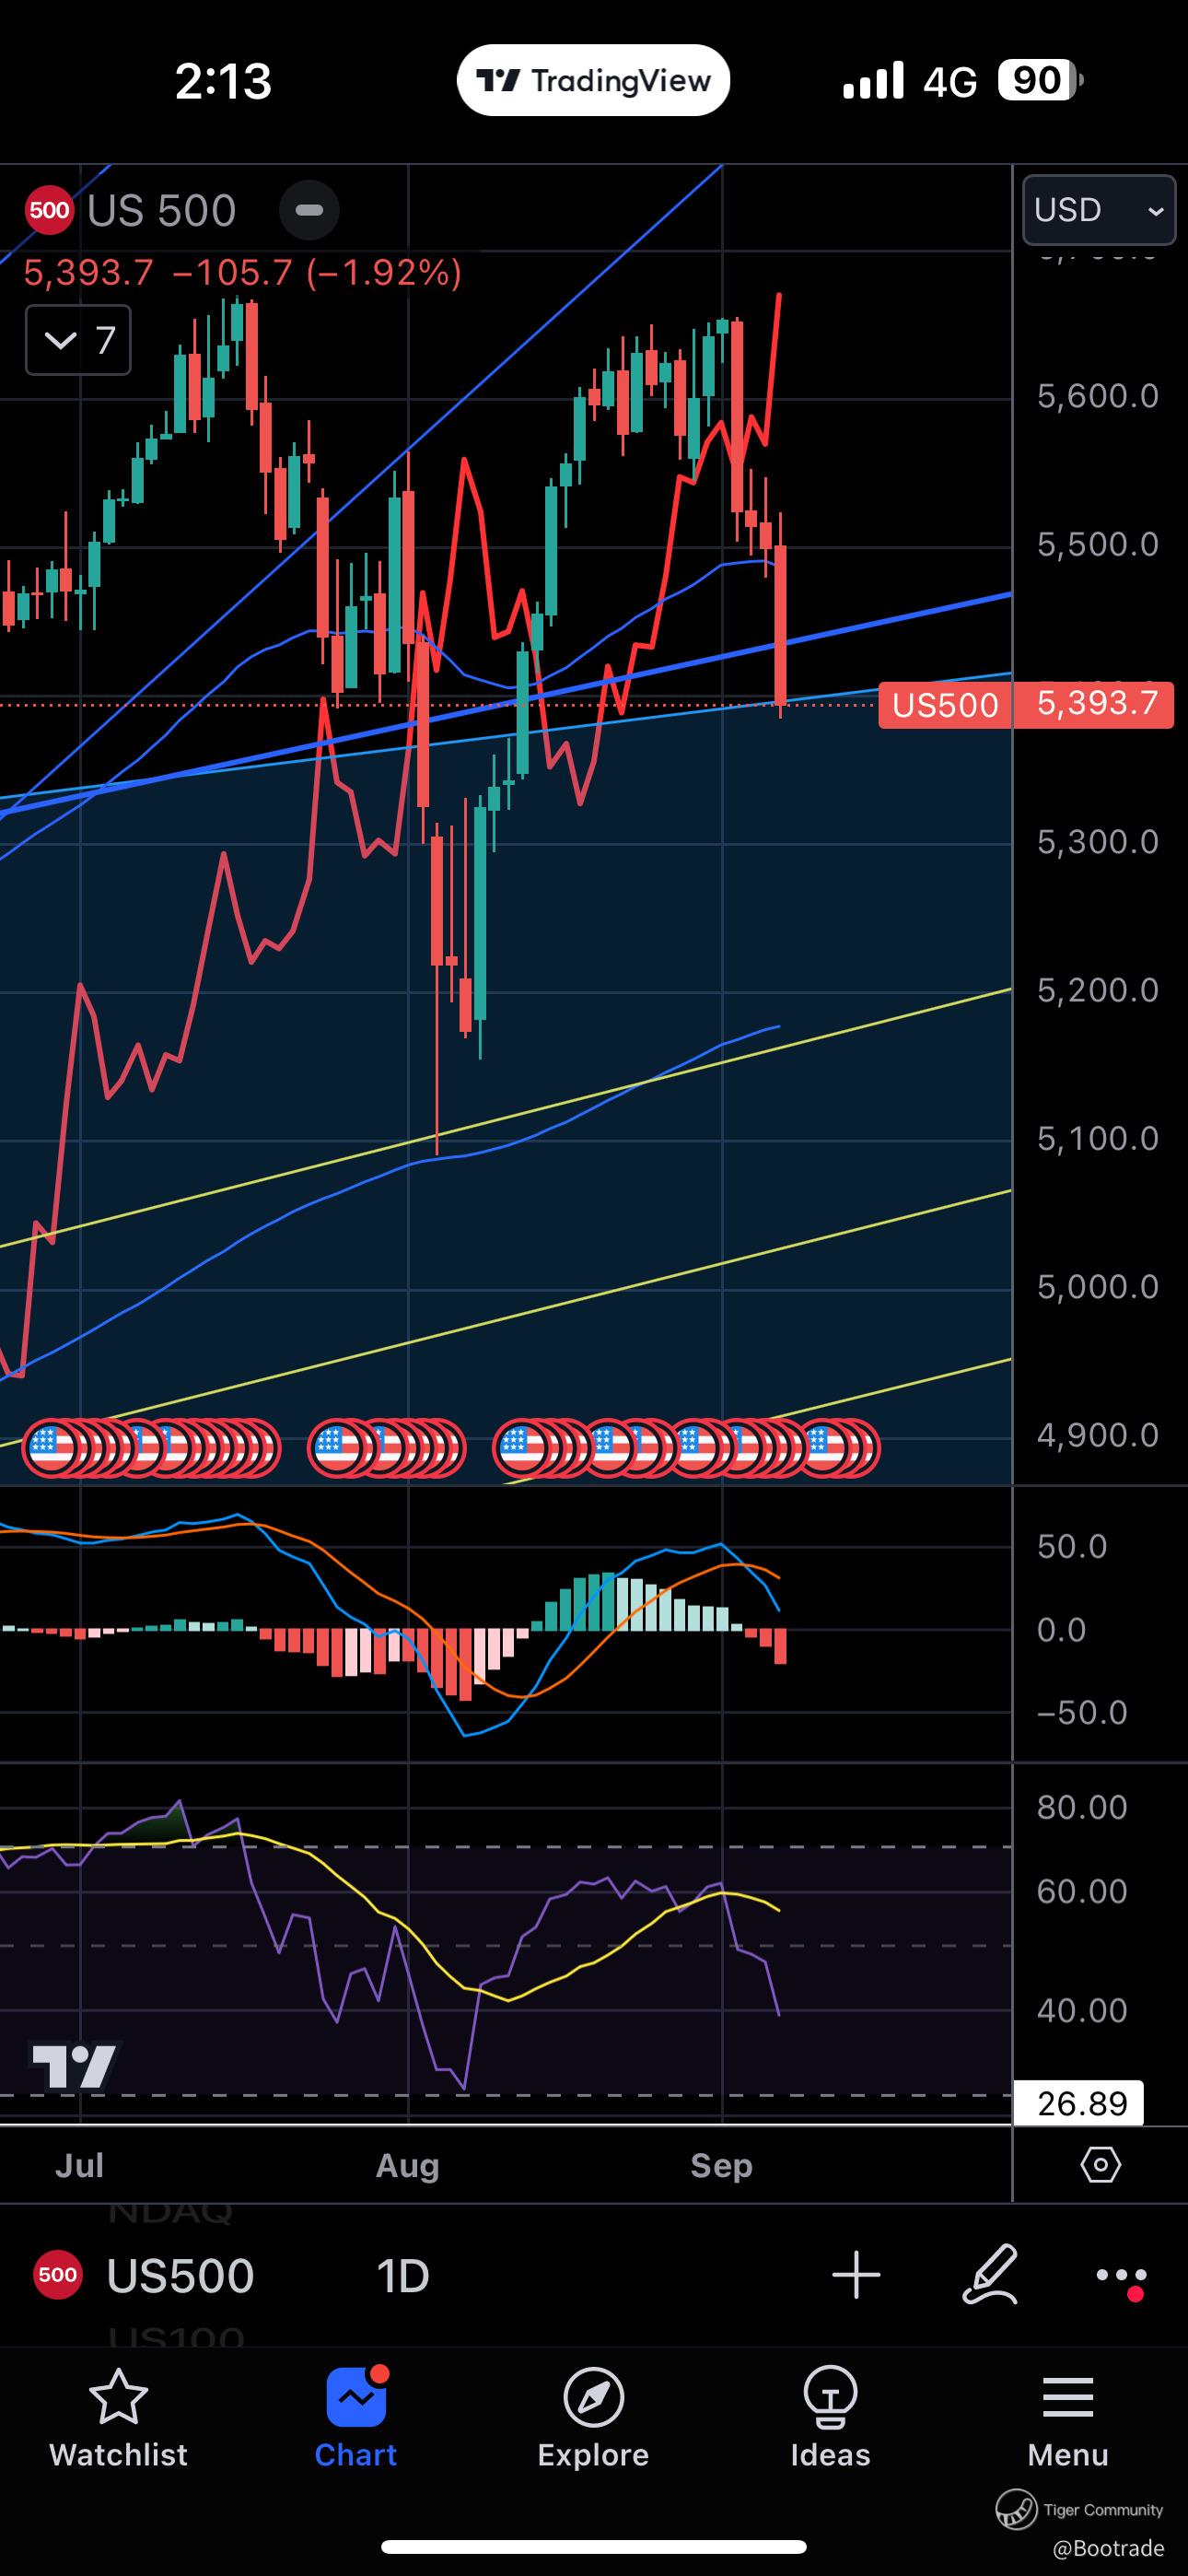Tap the star Watchlist icon

(118, 2397)
